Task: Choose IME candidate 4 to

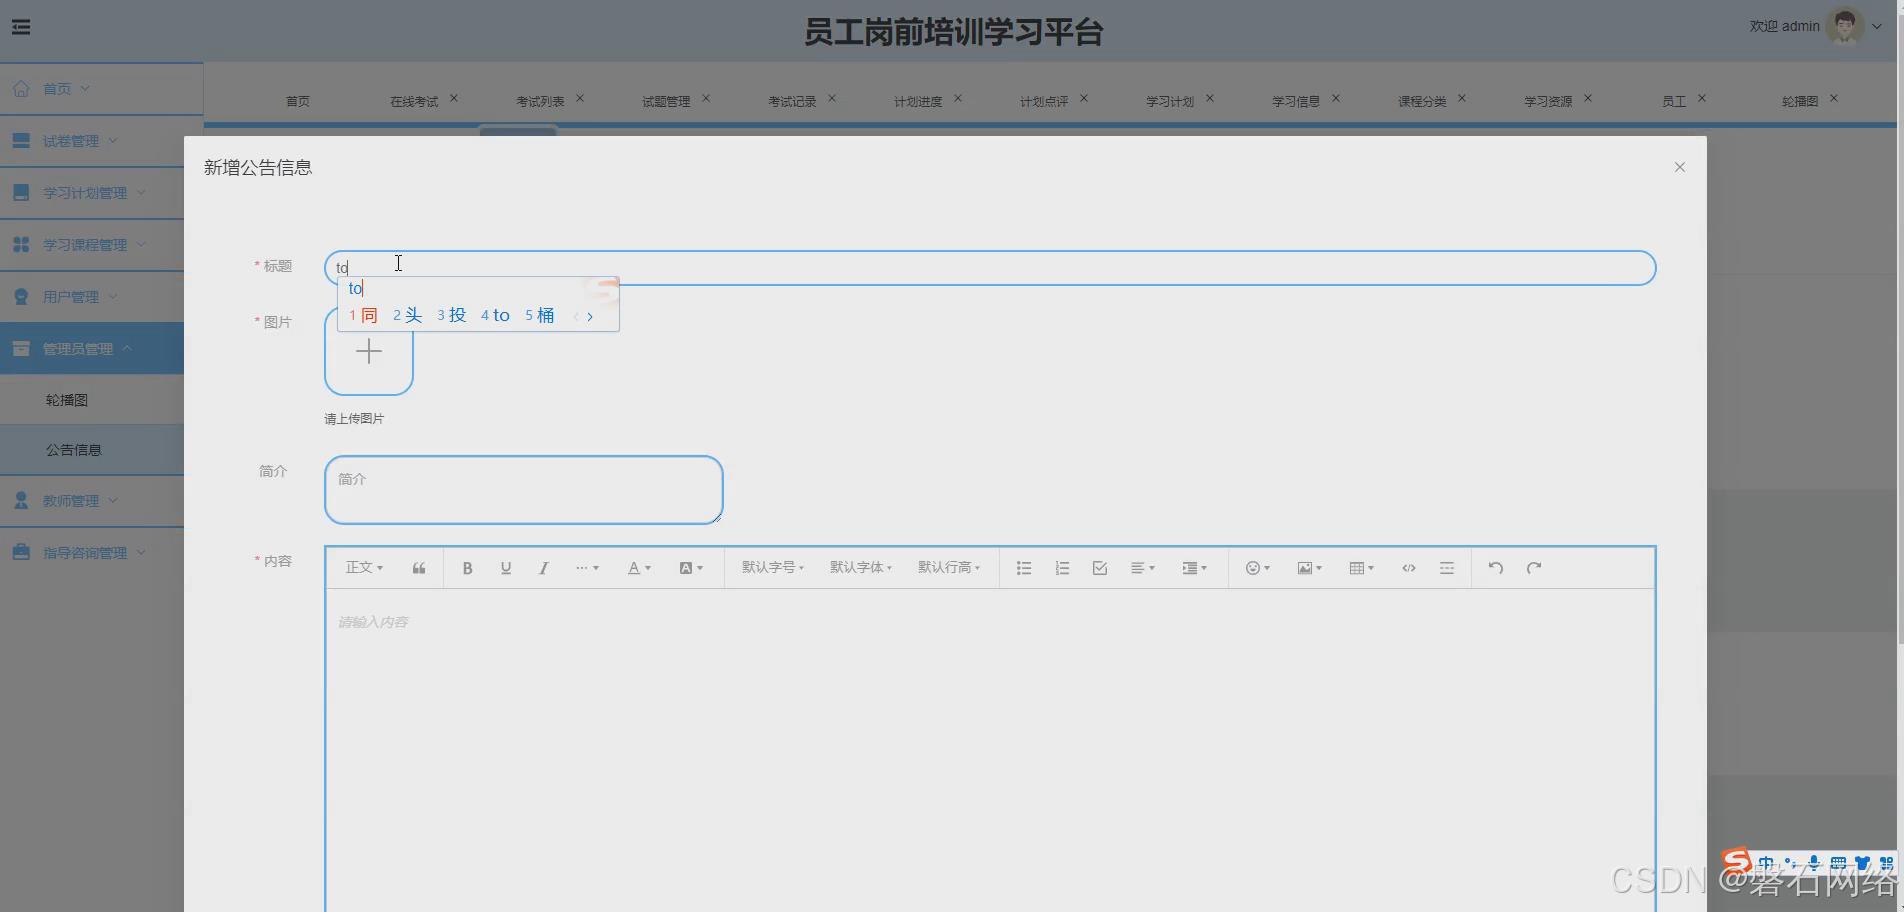Action: [x=495, y=315]
